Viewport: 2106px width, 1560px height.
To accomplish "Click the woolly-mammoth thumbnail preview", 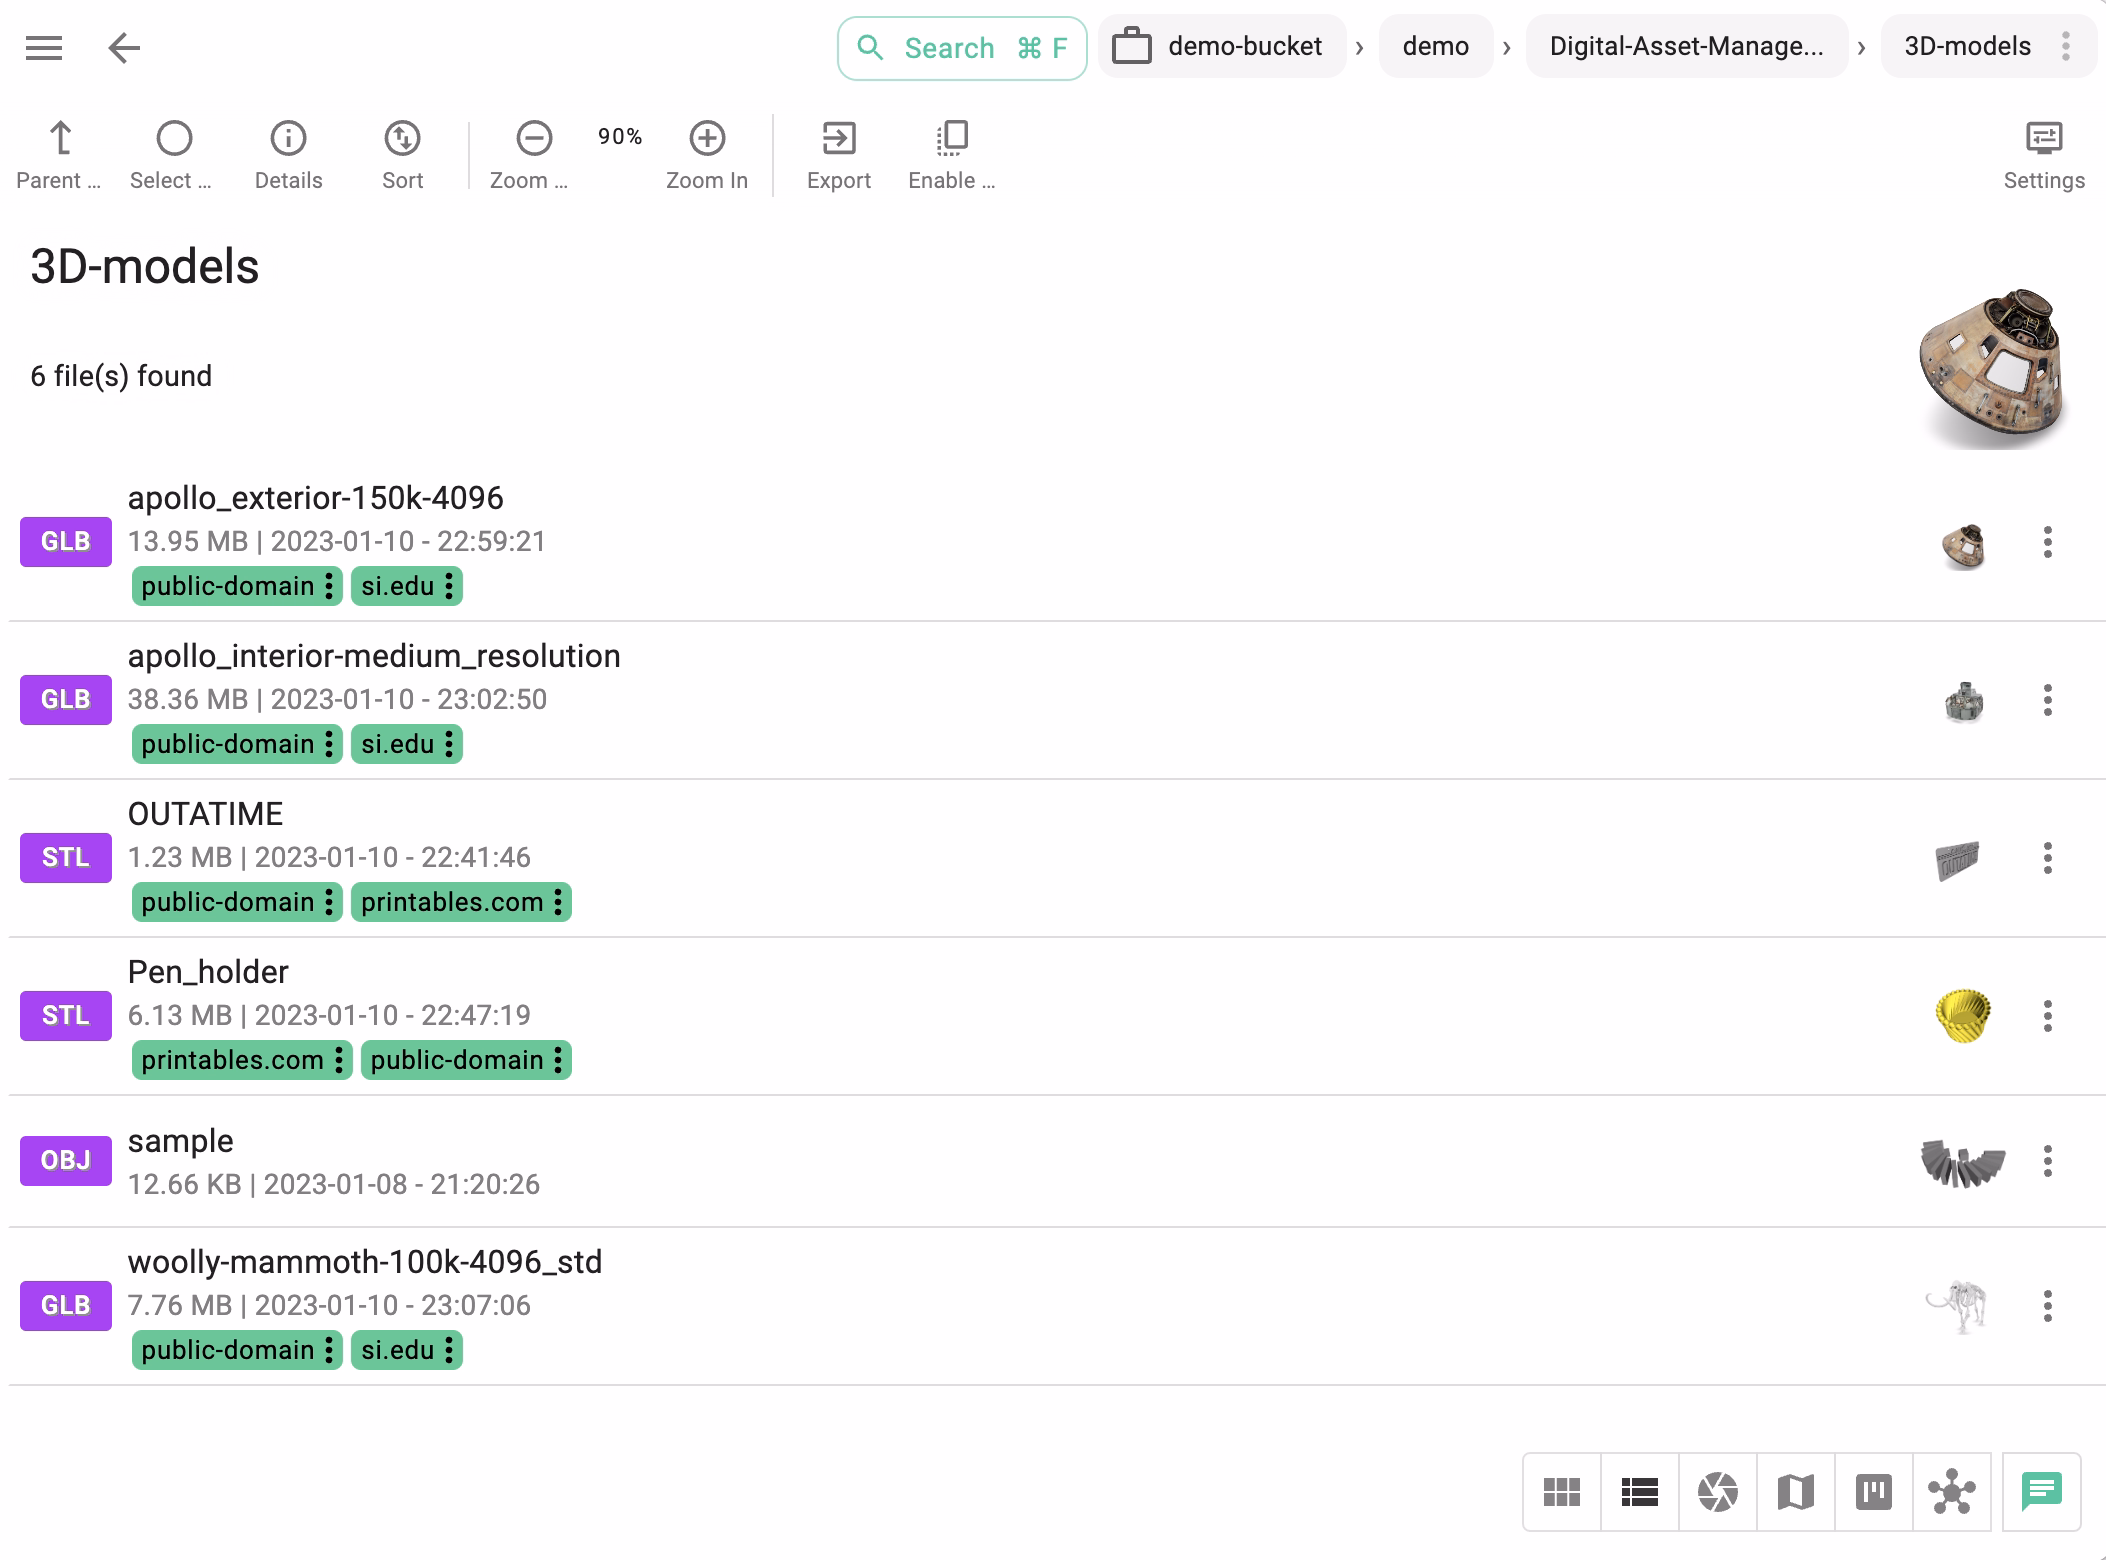I will [x=1961, y=1306].
